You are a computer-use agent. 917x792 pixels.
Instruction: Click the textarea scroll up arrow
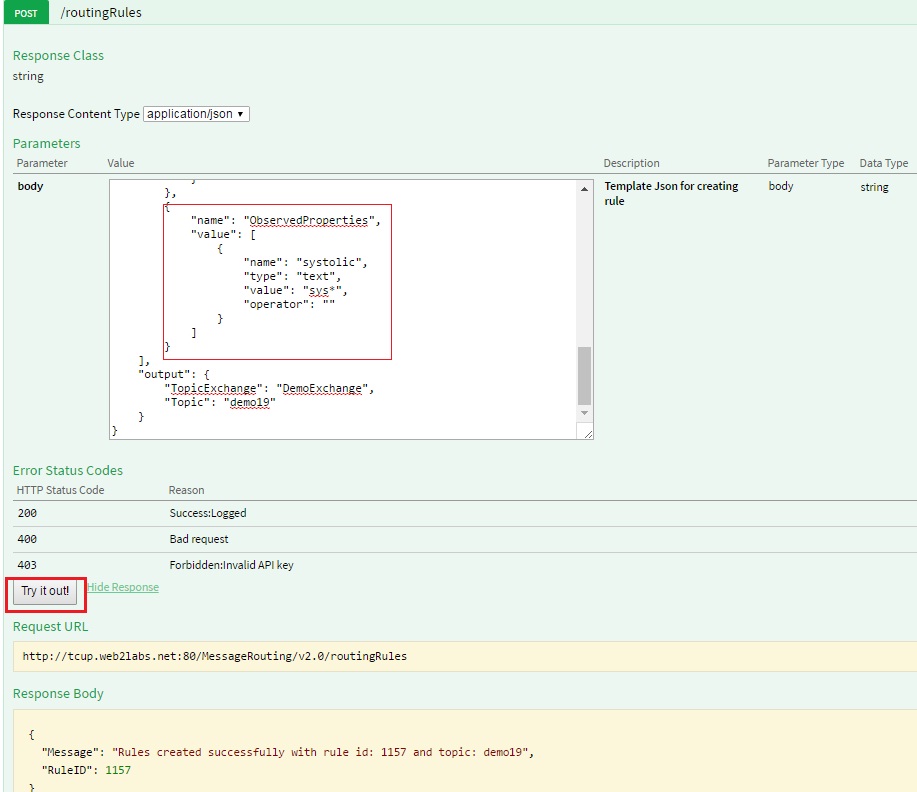pyautogui.click(x=584, y=188)
